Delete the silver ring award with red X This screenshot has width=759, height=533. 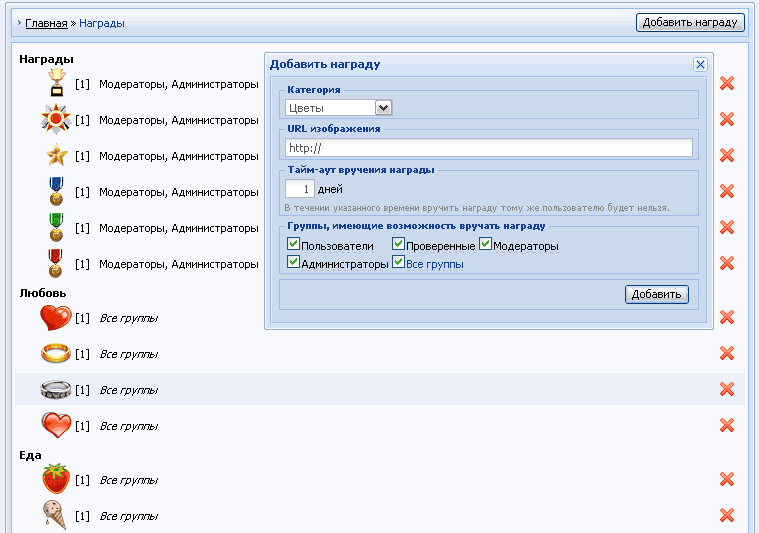[727, 390]
